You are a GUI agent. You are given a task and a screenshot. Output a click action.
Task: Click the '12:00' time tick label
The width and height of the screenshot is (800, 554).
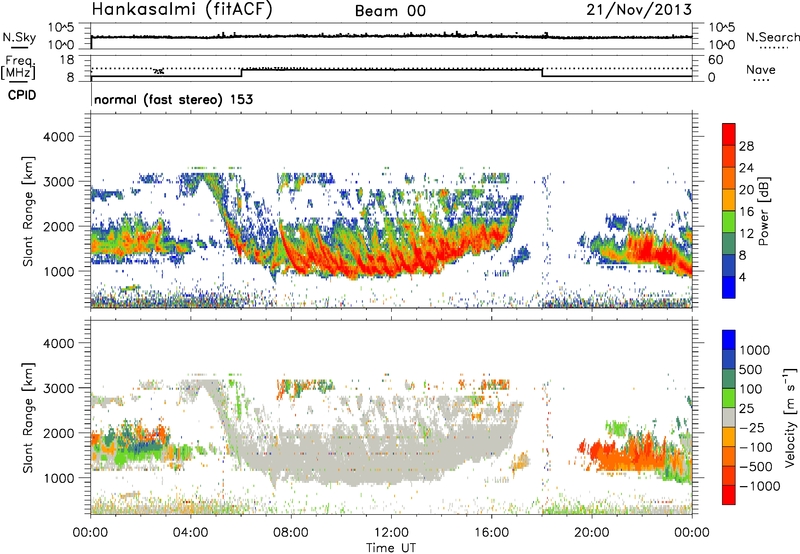pyautogui.click(x=391, y=533)
